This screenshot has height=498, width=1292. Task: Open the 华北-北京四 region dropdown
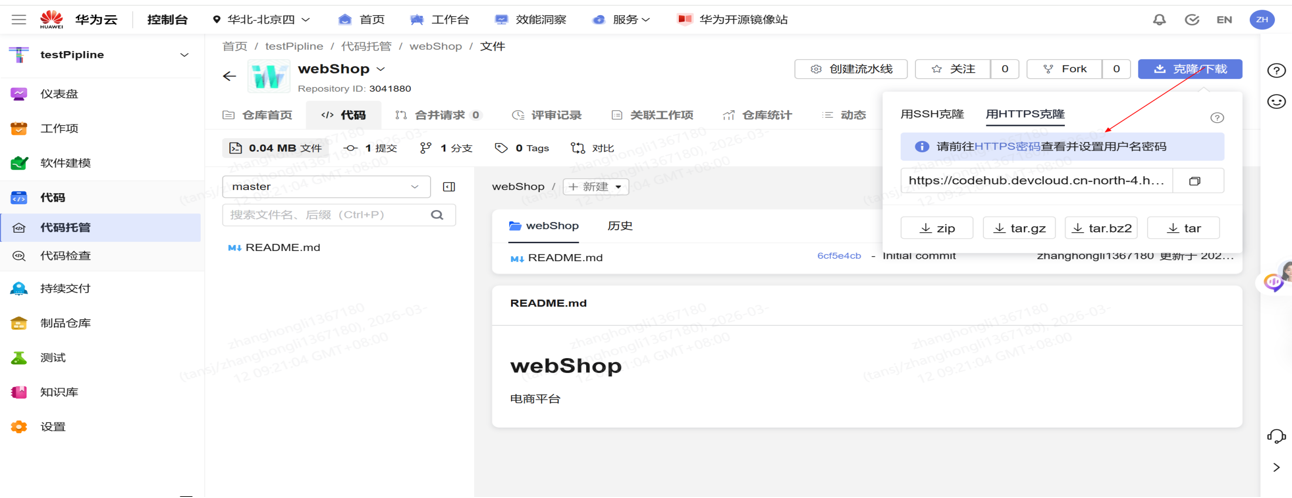[x=261, y=19]
